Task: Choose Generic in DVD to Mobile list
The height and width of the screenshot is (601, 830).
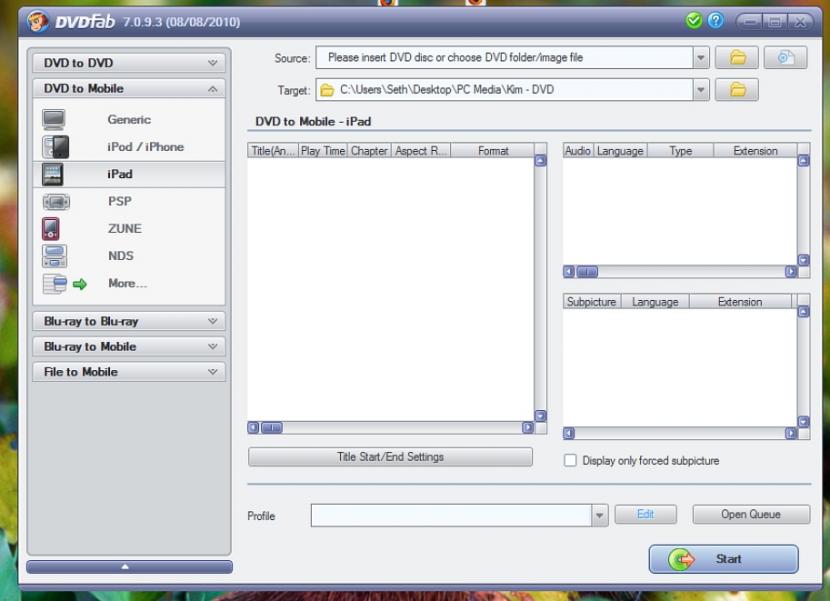Action: (129, 120)
